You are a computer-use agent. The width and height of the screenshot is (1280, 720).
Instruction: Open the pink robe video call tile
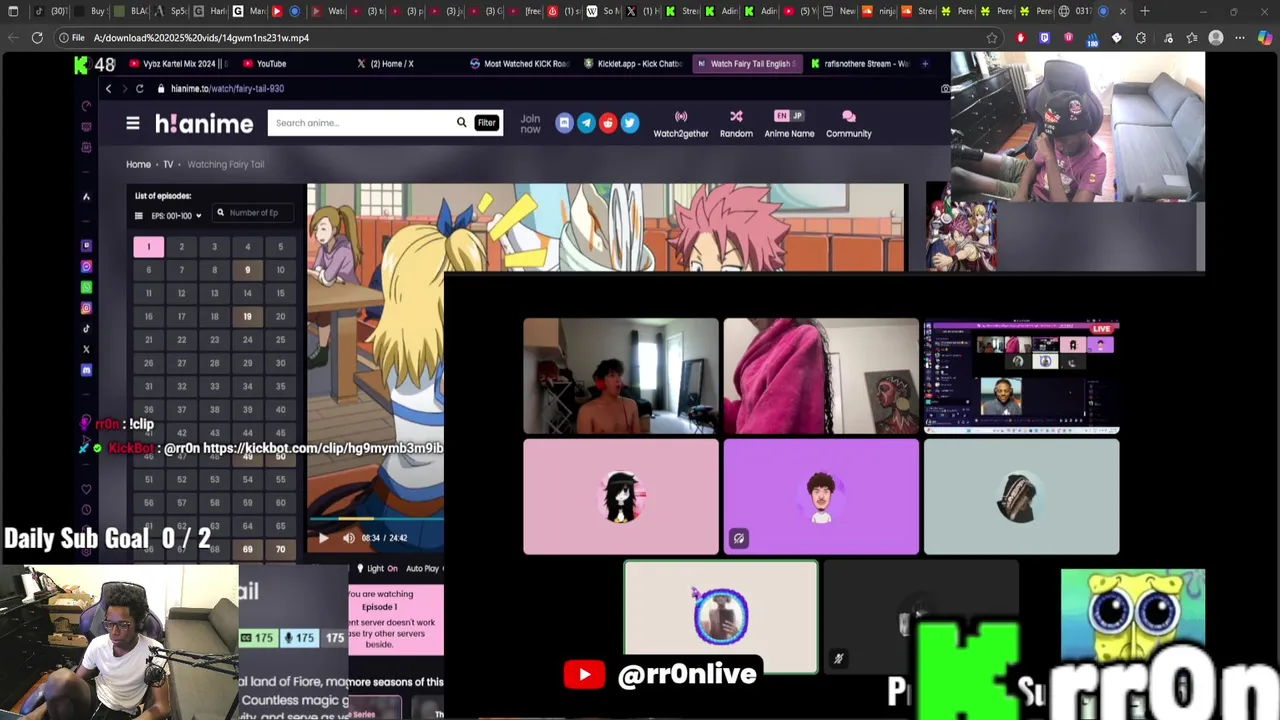821,376
